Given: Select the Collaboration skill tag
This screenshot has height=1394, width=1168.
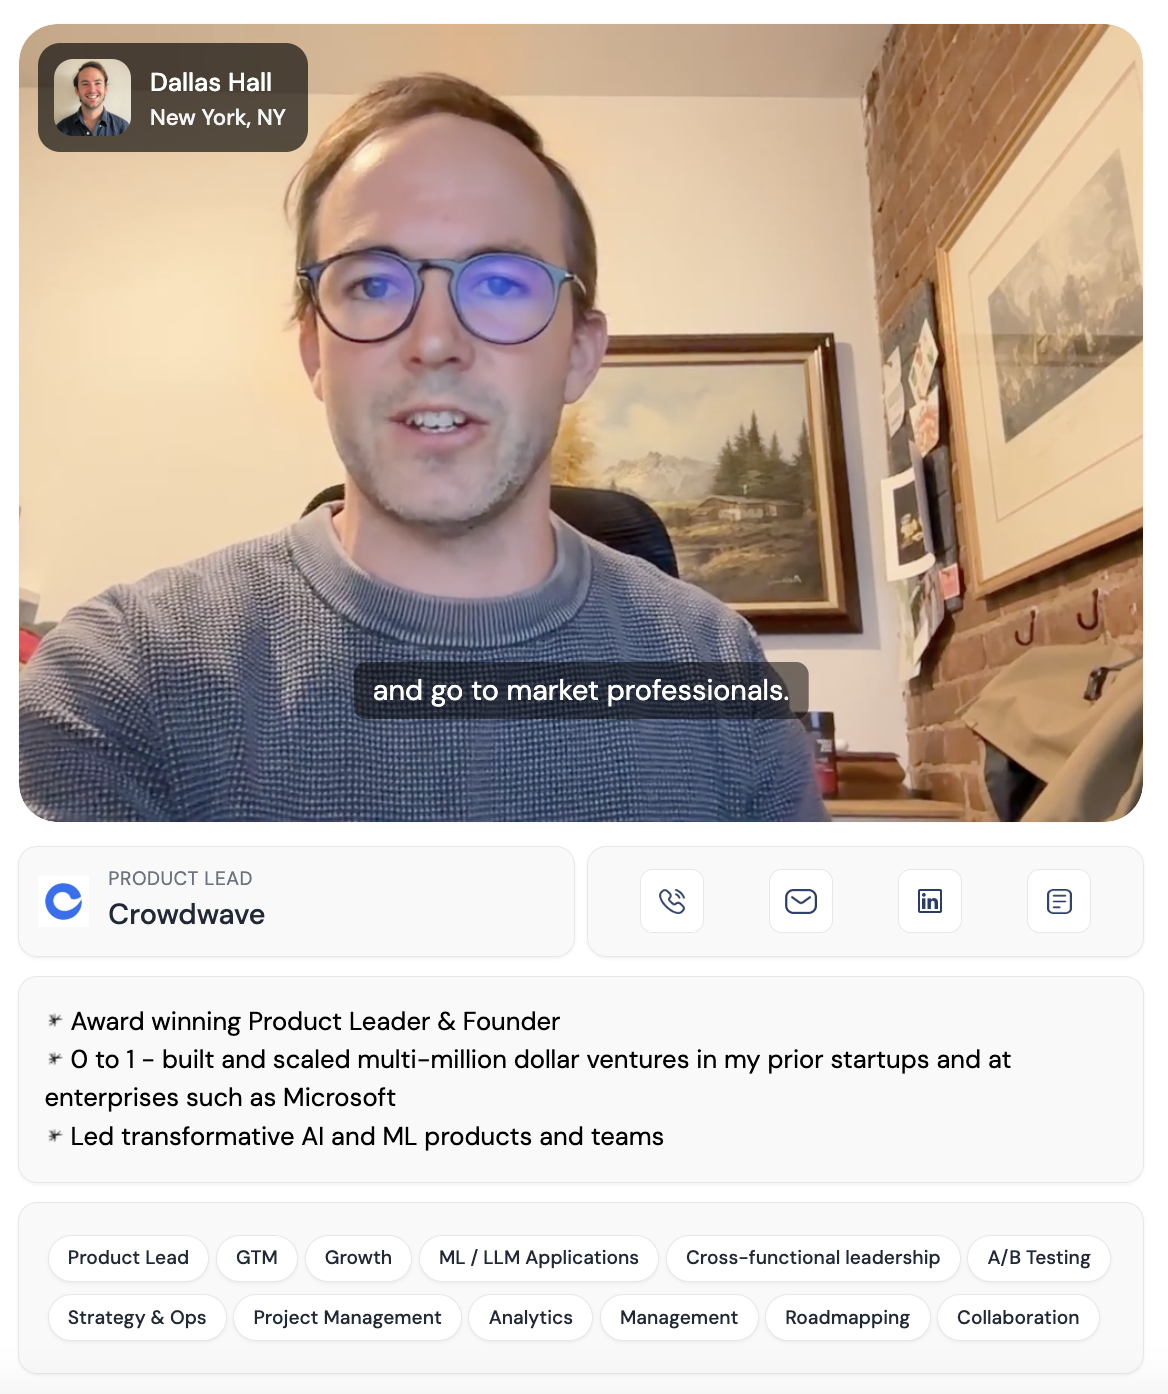Looking at the screenshot, I should 1018,1318.
